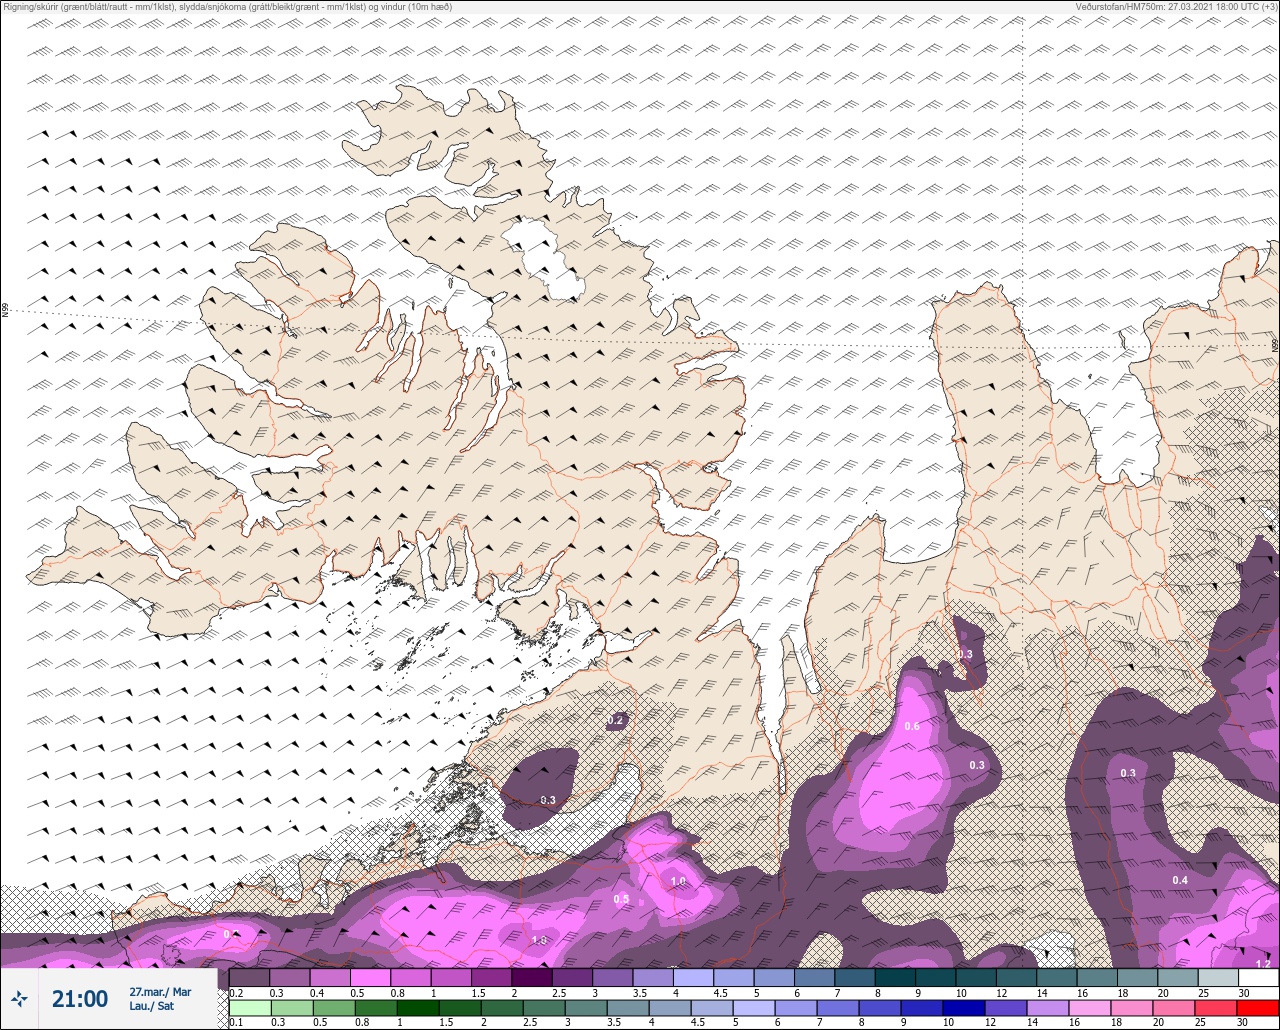The image size is (1280, 1030).
Task: Click the 0.5 value label on the map
Action: pyautogui.click(x=621, y=899)
